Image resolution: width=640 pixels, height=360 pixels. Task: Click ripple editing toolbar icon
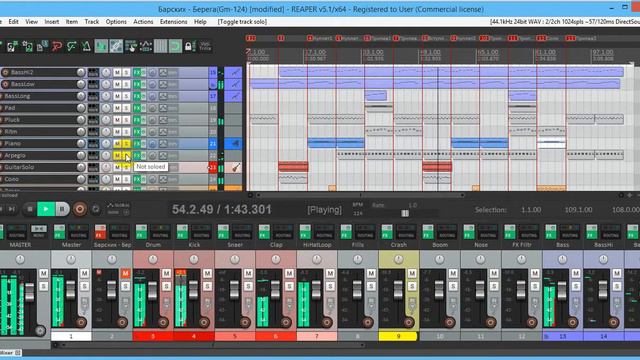coord(131,46)
